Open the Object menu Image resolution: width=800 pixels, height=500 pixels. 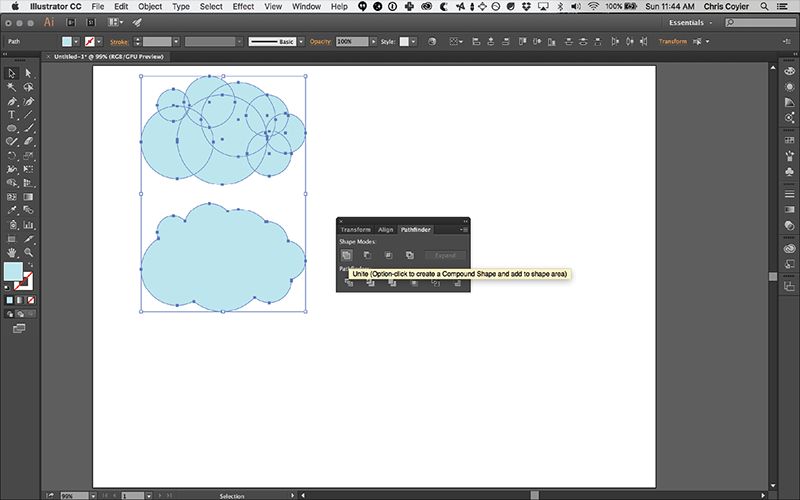pos(149,6)
